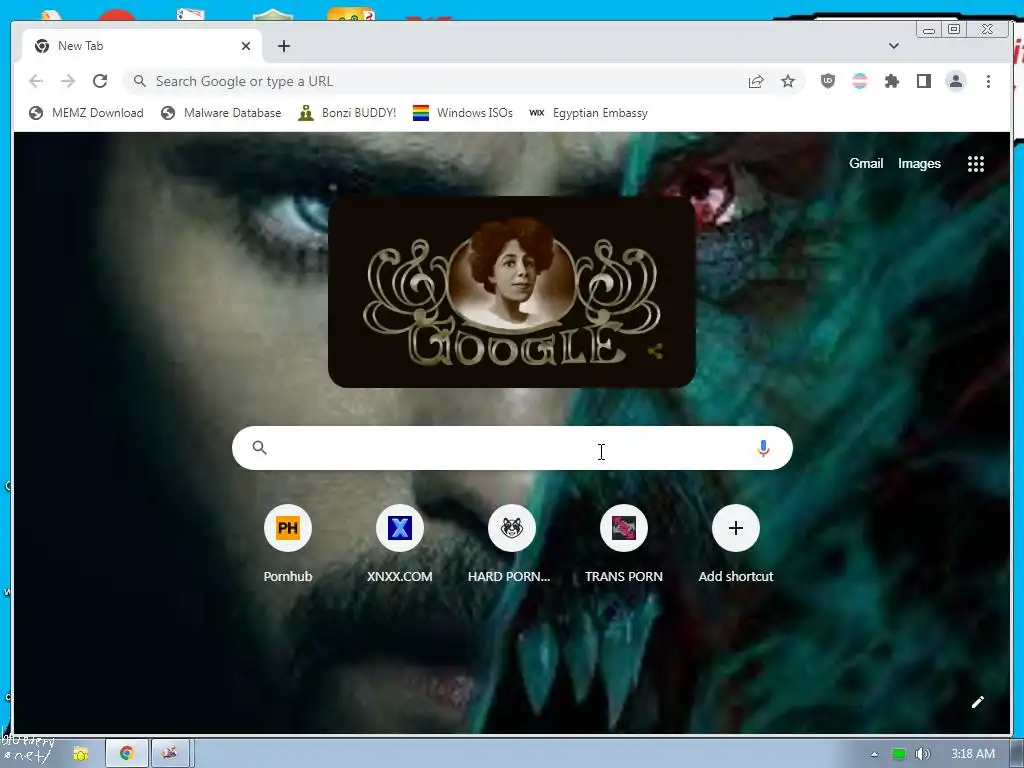Click the search magnifier in Google box
The image size is (1024, 768).
click(x=259, y=447)
